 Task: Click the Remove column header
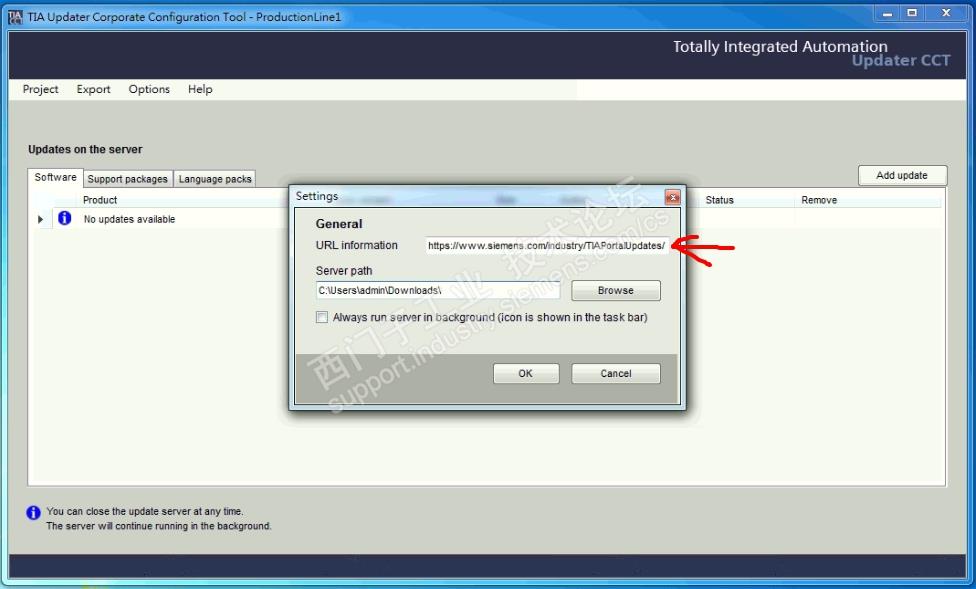point(819,200)
